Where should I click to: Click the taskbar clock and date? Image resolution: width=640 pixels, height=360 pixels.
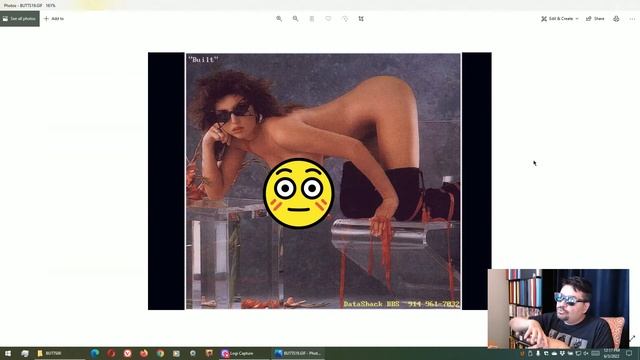pos(611,353)
